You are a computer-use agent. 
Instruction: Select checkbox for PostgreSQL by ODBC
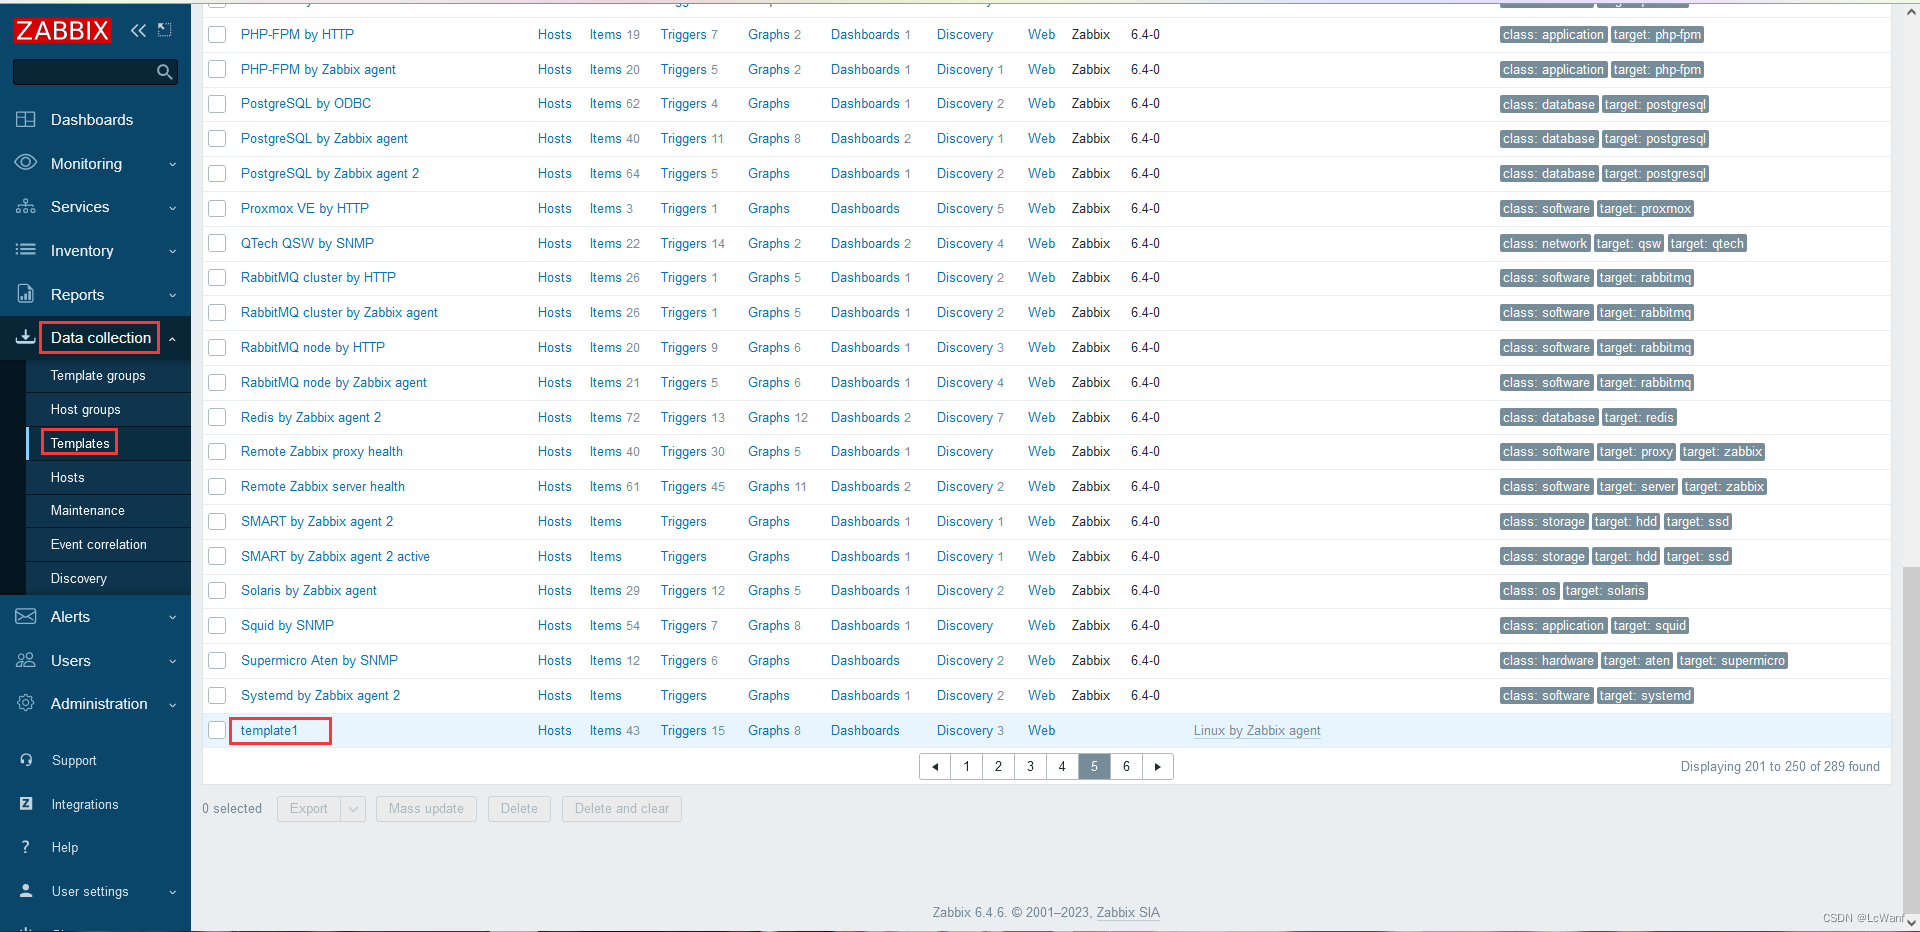(217, 104)
